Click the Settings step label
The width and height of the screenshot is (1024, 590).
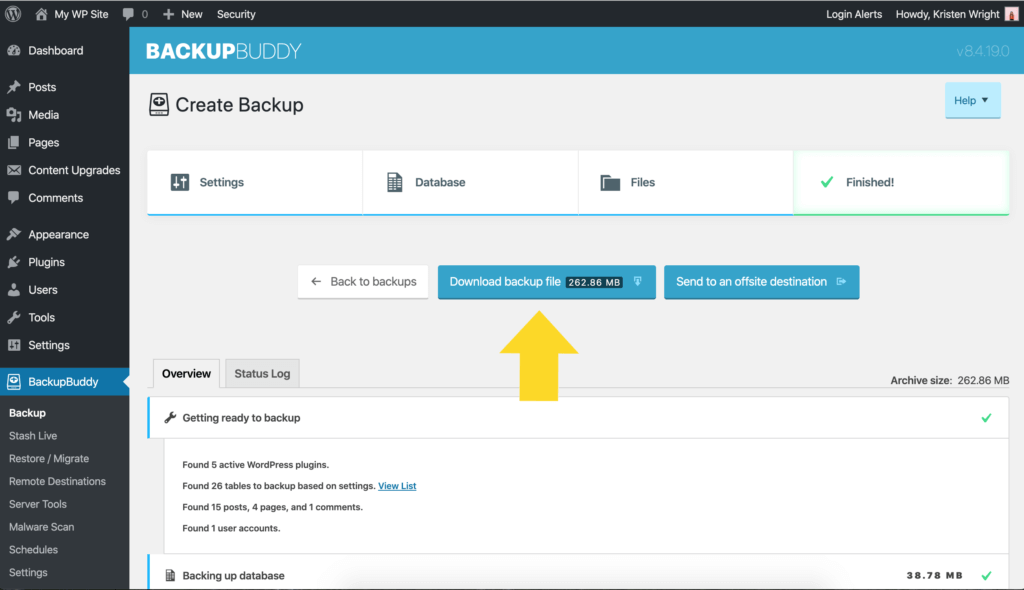pyautogui.click(x=221, y=182)
